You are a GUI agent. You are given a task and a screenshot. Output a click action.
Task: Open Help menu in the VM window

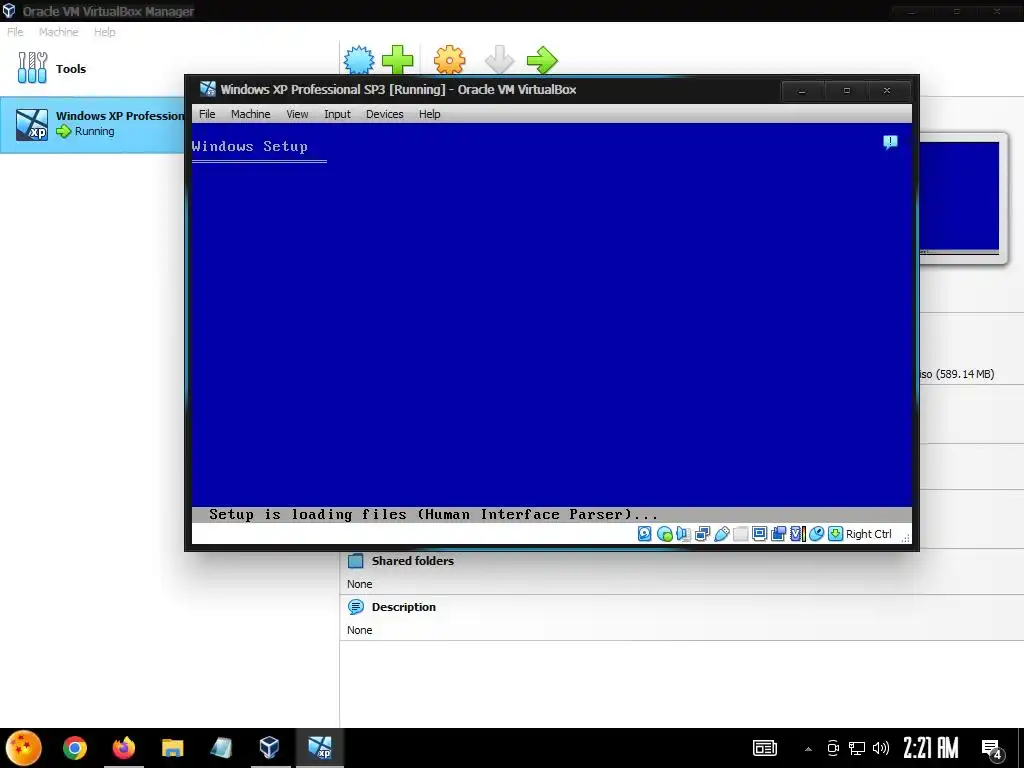pos(430,114)
